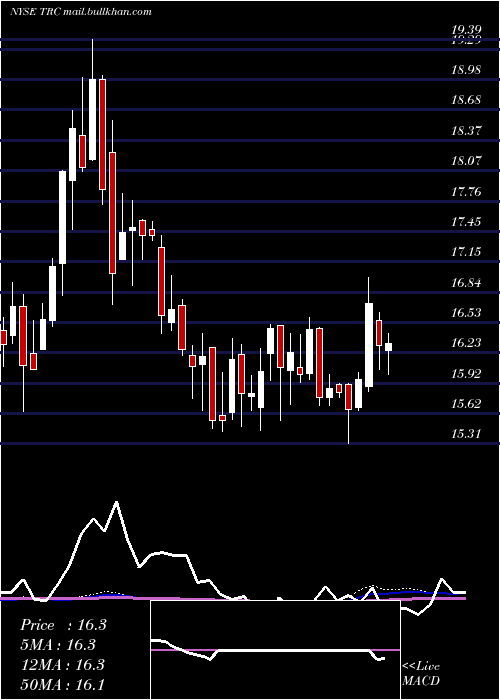Screen dimensions: 500x700
Task: Click the 19.39 price axis label
Action: click(x=466, y=30)
